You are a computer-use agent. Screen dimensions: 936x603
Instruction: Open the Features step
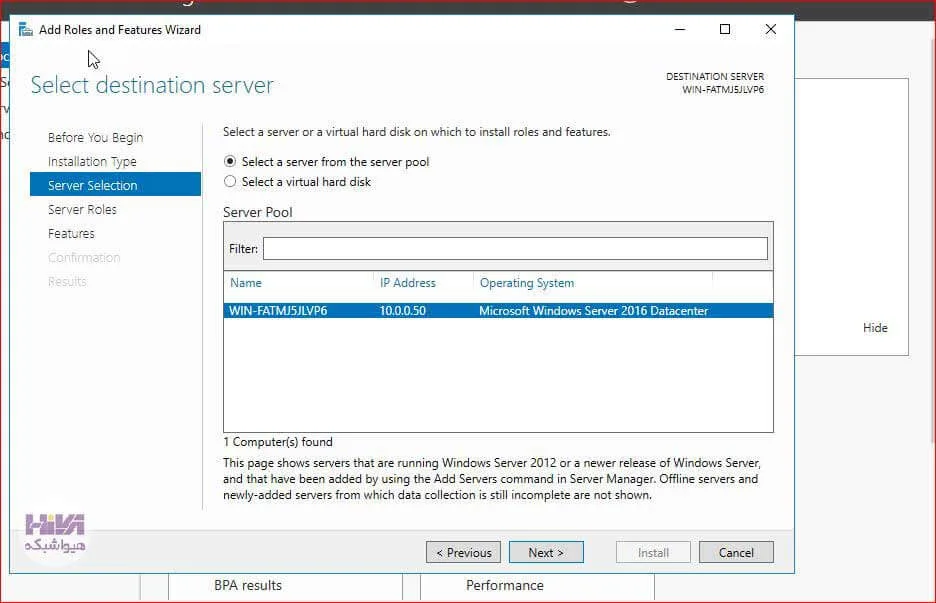(x=71, y=233)
